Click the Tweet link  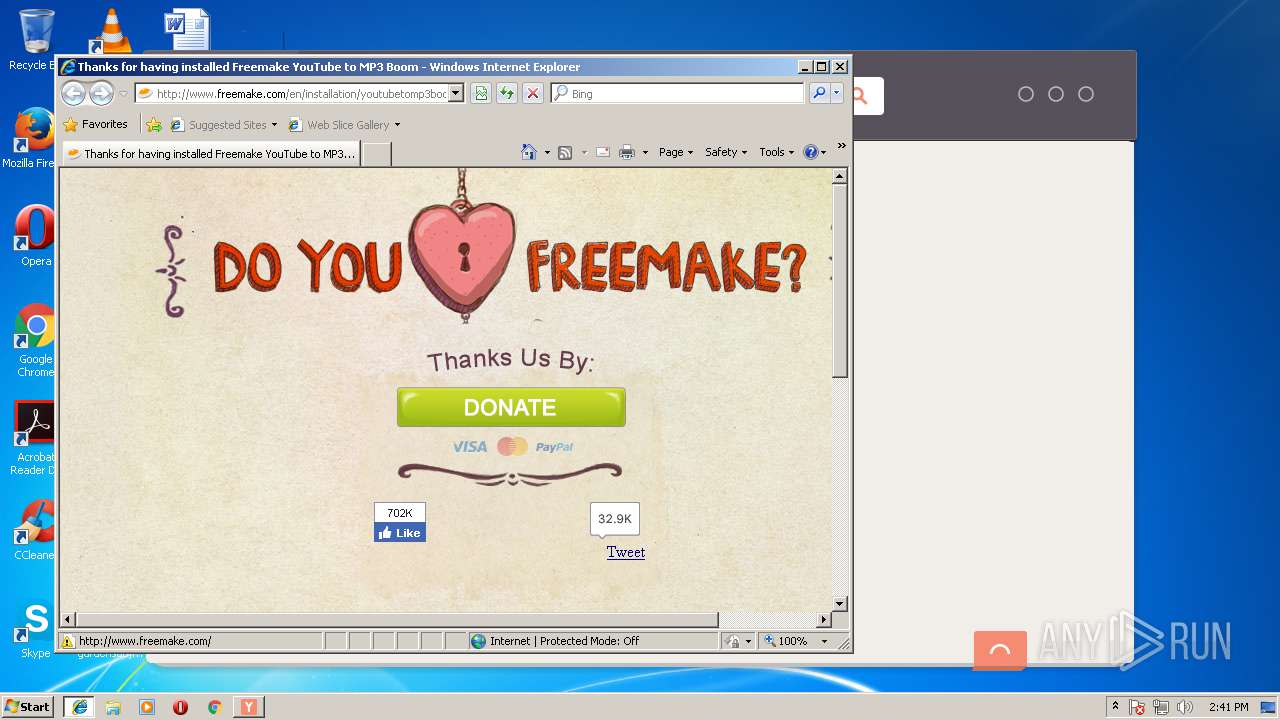(x=626, y=552)
